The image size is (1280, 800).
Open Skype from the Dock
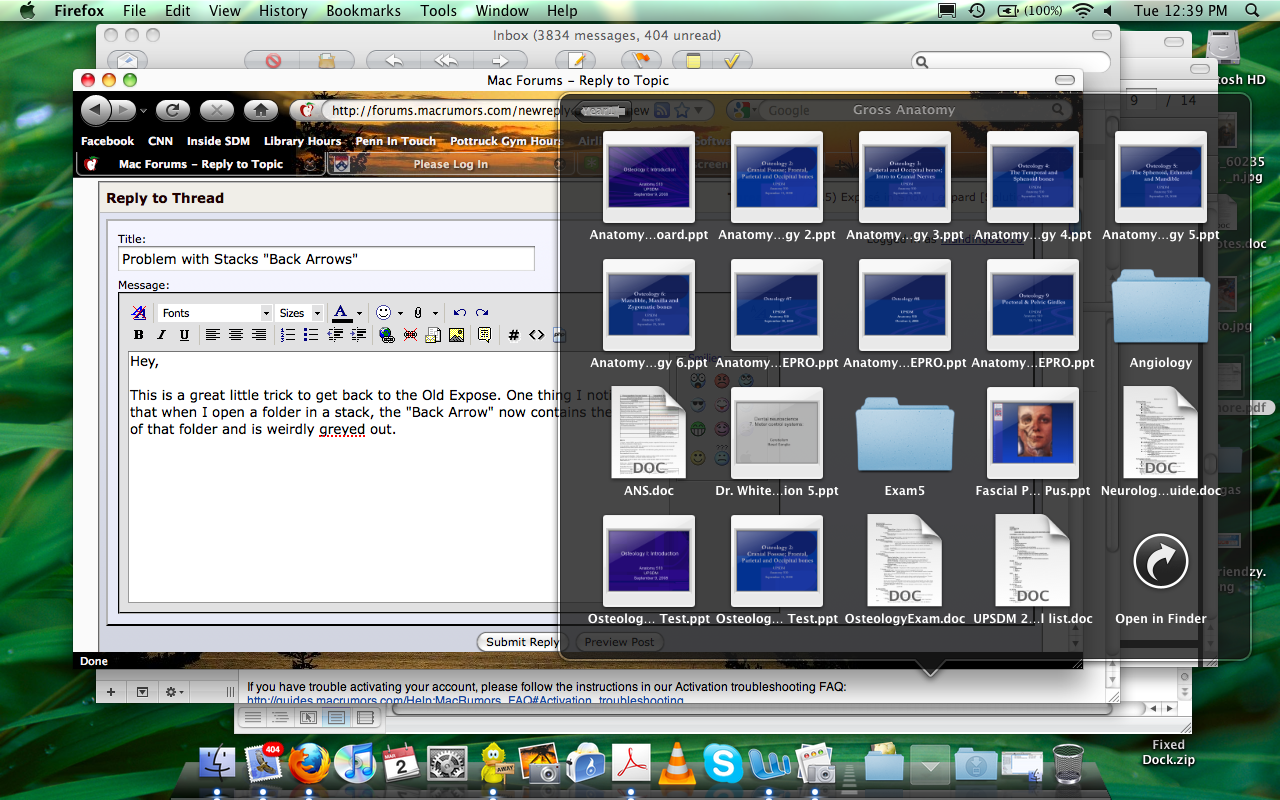pos(722,764)
